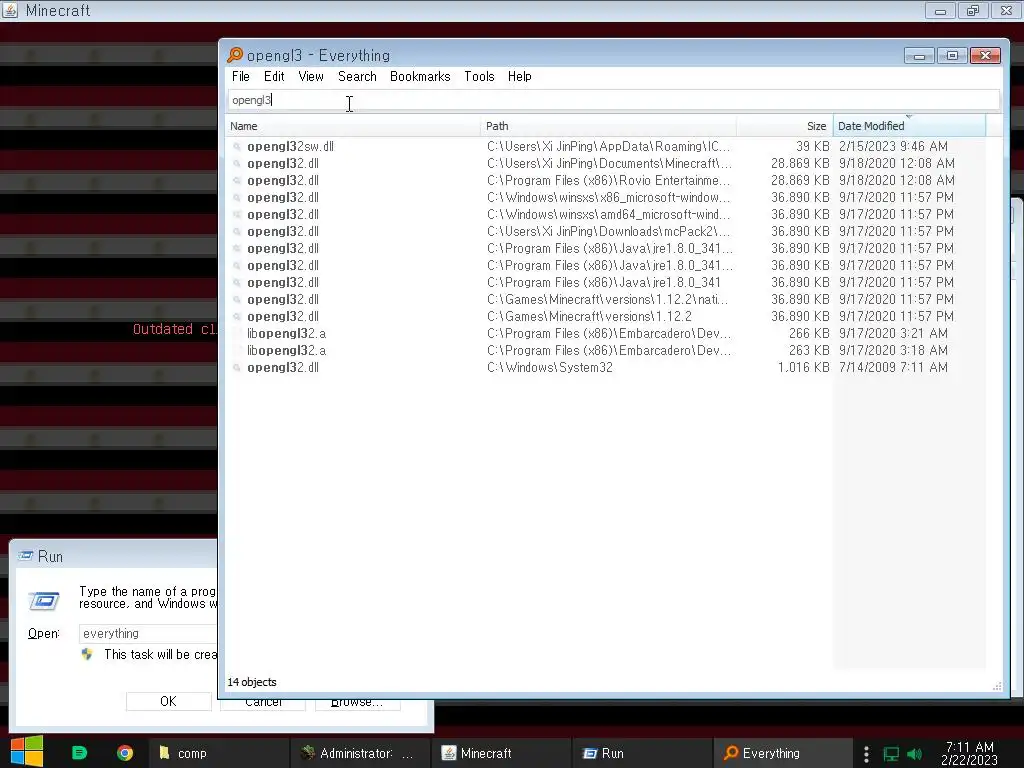
Task: Launch Google Chrome from the taskbar
Action: (x=125, y=753)
